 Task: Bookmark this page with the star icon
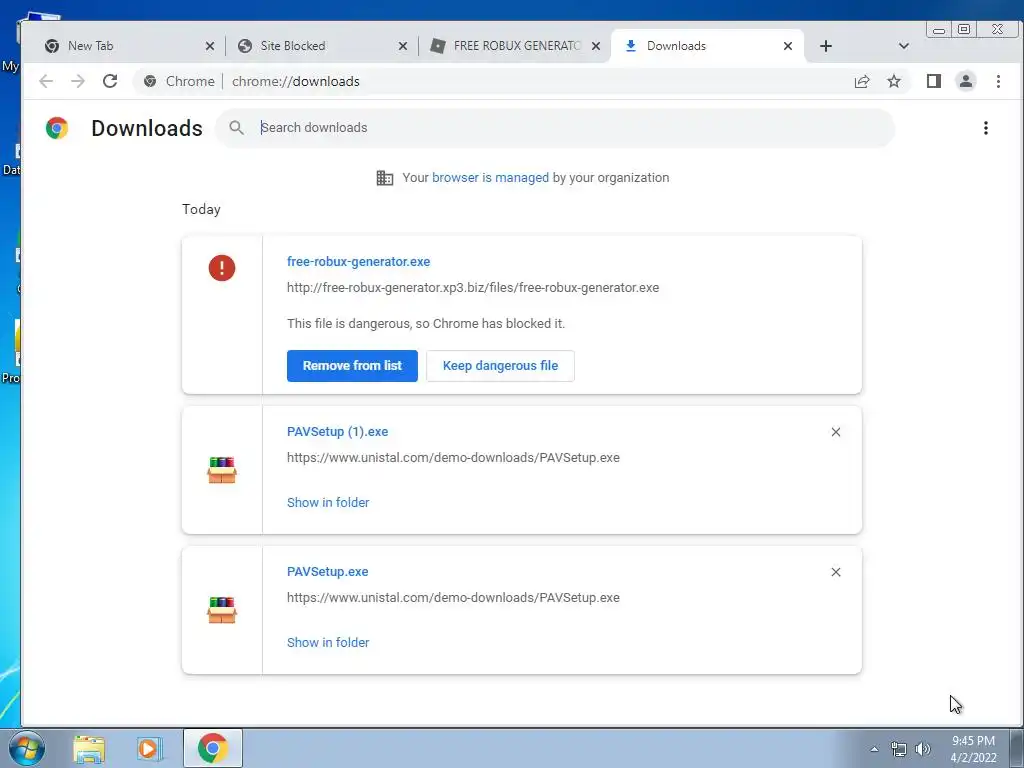tap(893, 81)
